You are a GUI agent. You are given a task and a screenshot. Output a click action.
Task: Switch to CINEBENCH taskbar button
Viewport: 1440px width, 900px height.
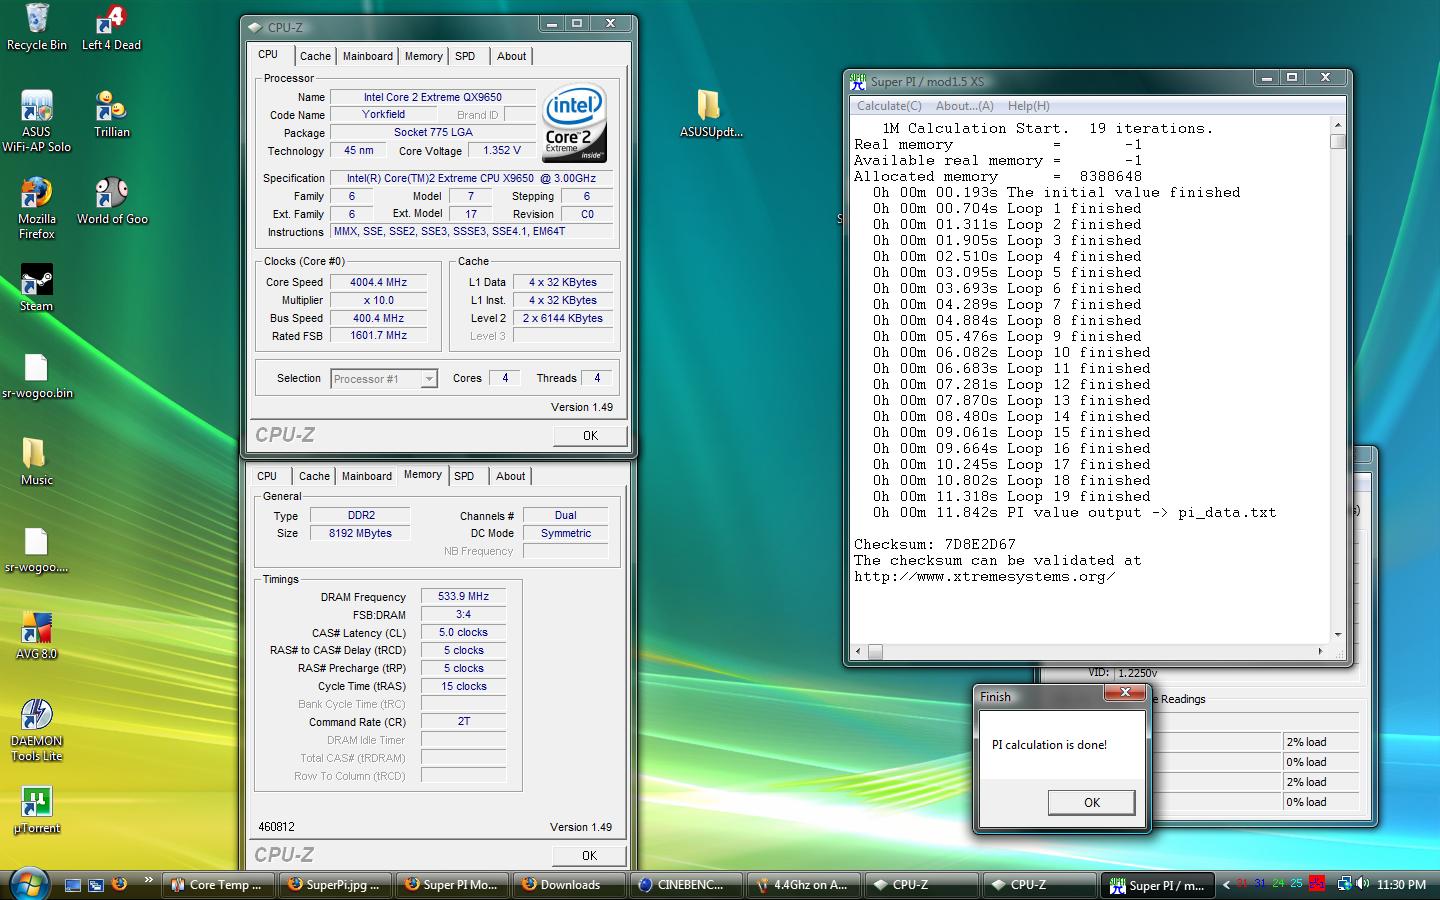tap(686, 885)
